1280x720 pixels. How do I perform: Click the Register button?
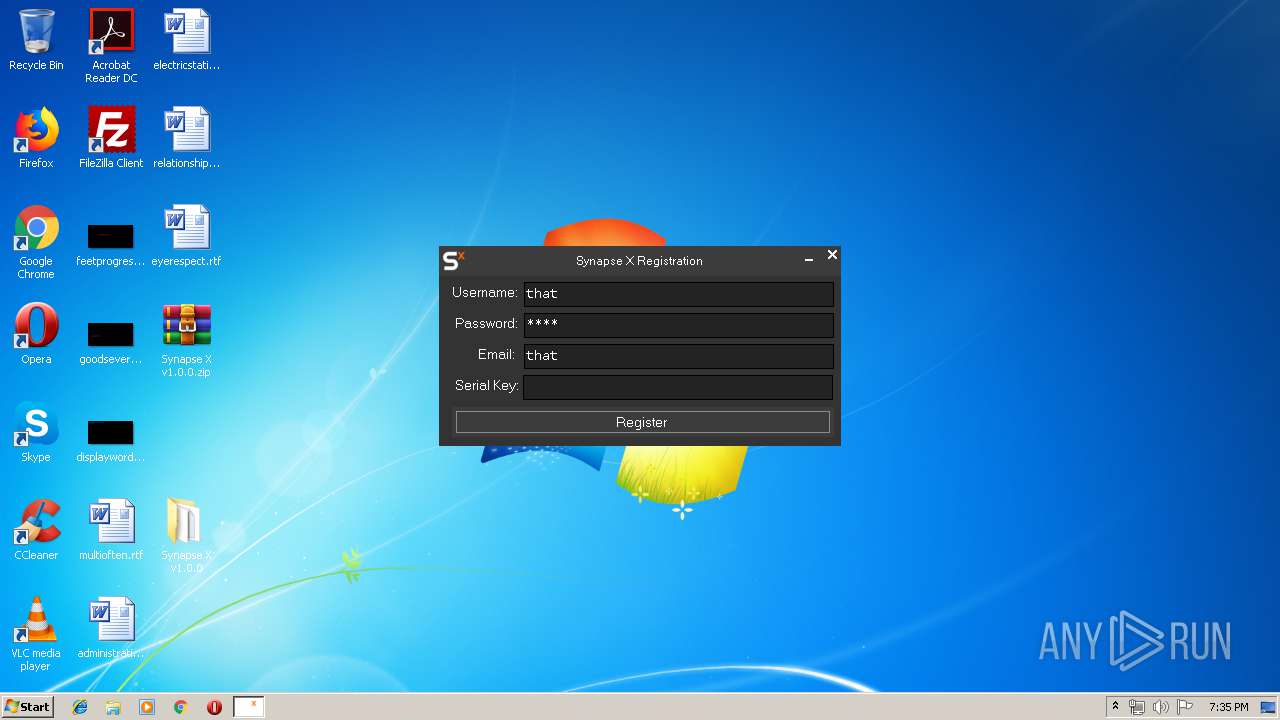[x=642, y=422]
